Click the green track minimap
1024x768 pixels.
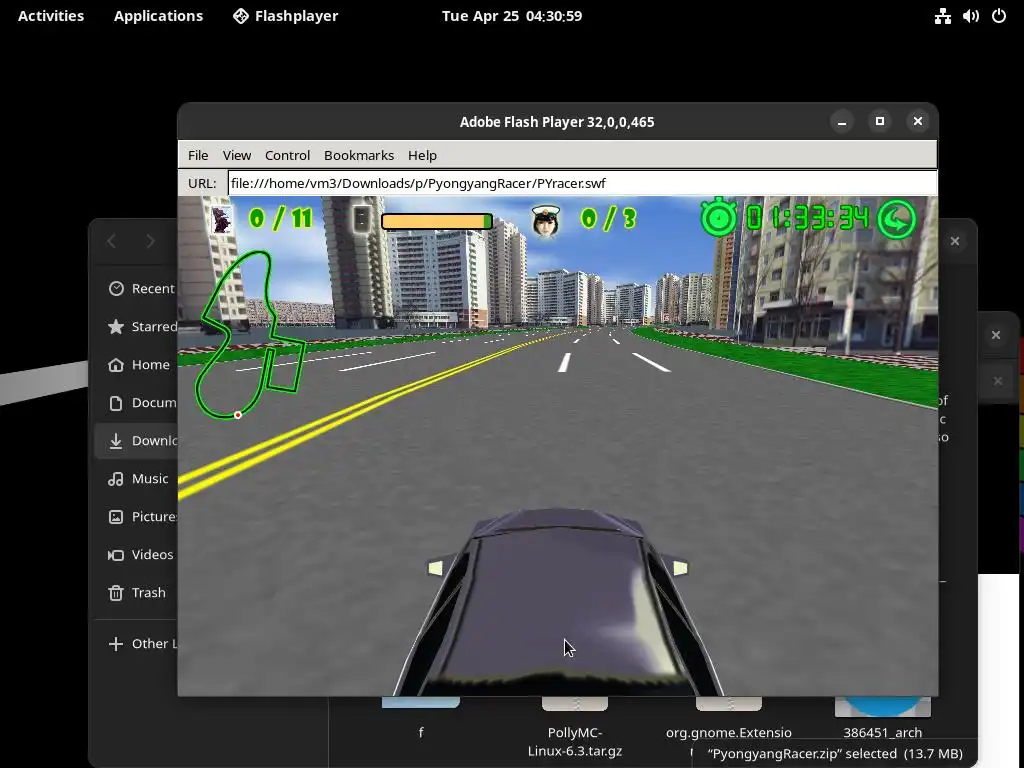[x=249, y=334]
